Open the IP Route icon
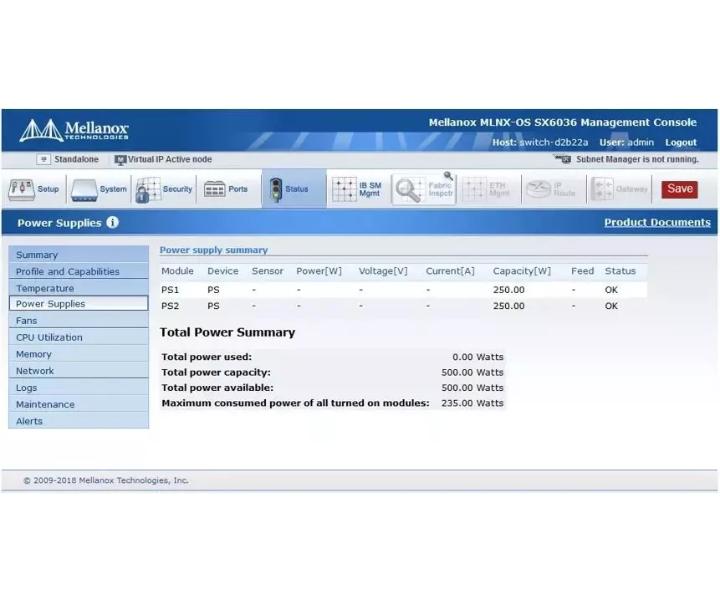This screenshot has height=600, width=720. tap(538, 189)
